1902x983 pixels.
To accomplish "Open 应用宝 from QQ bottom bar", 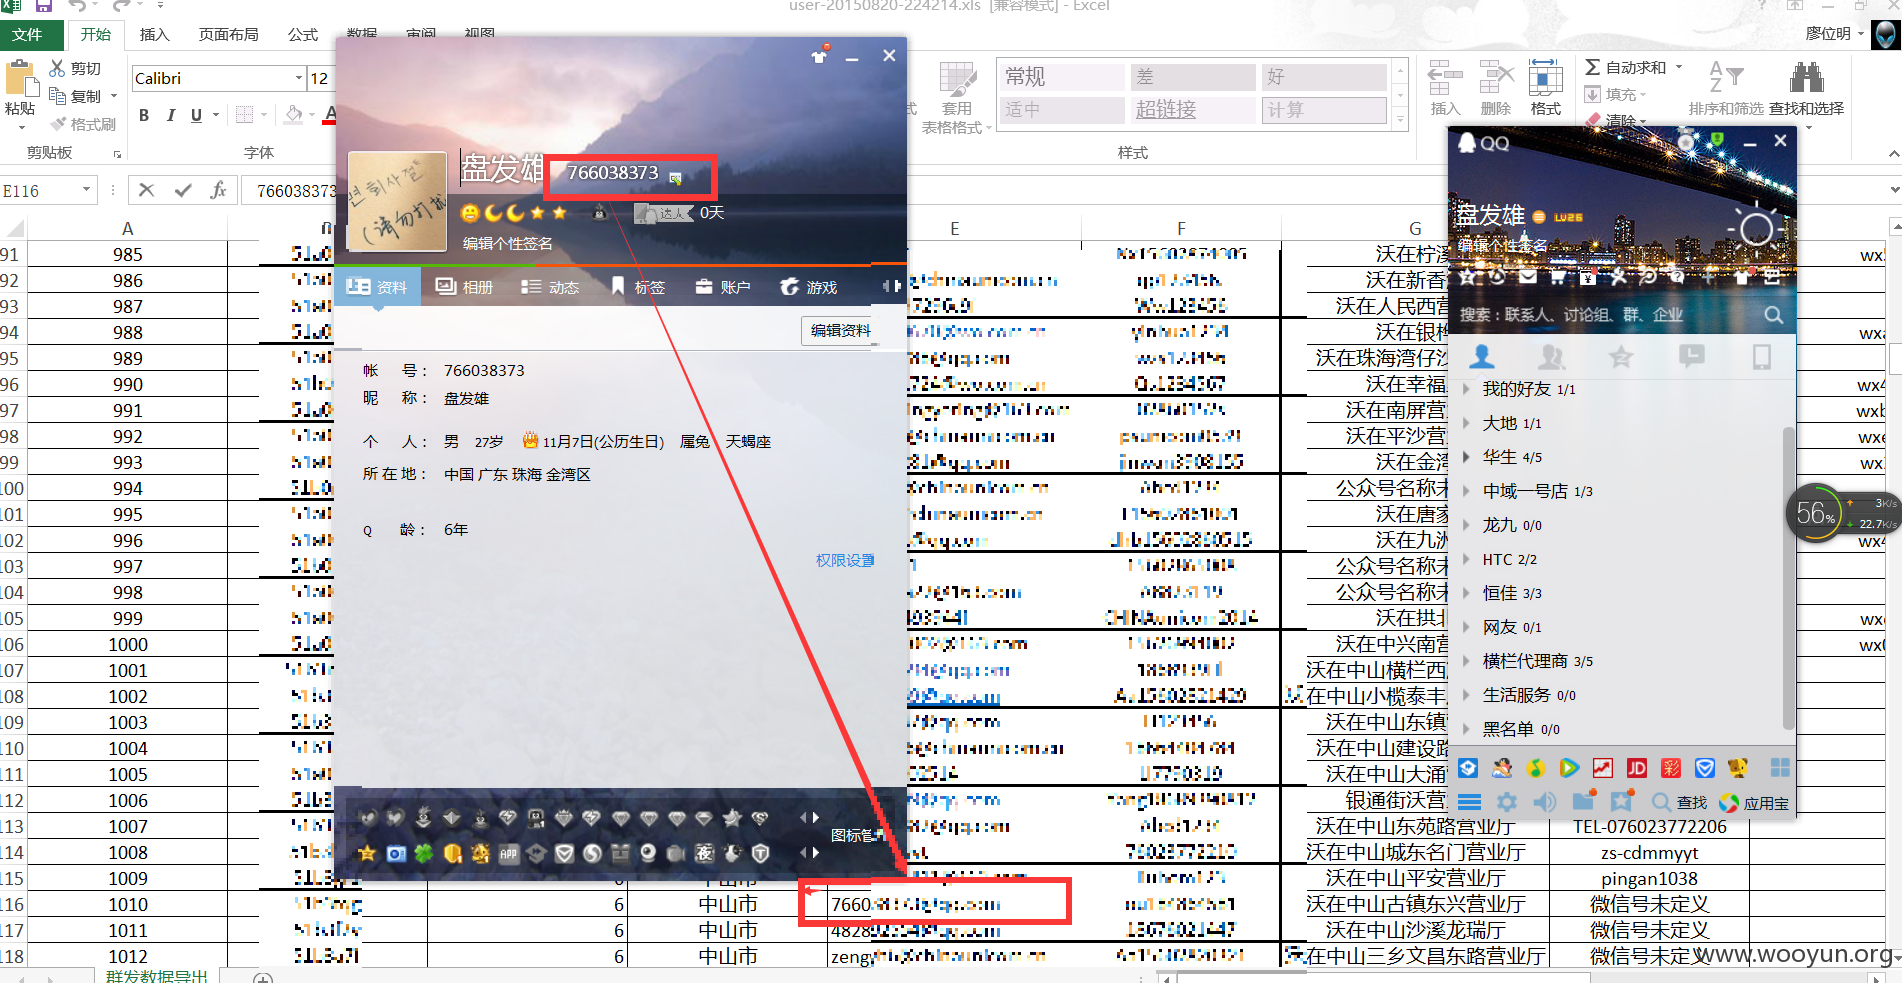I will point(1754,802).
